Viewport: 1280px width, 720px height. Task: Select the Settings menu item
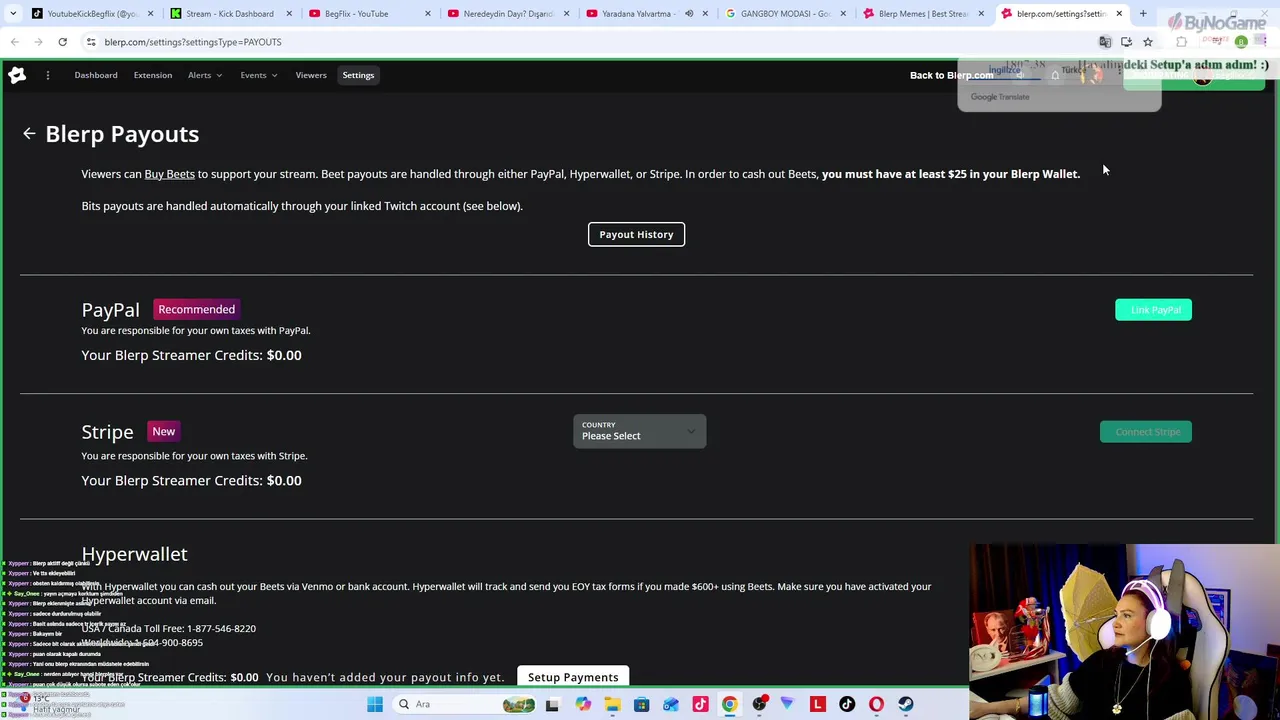pos(358,75)
